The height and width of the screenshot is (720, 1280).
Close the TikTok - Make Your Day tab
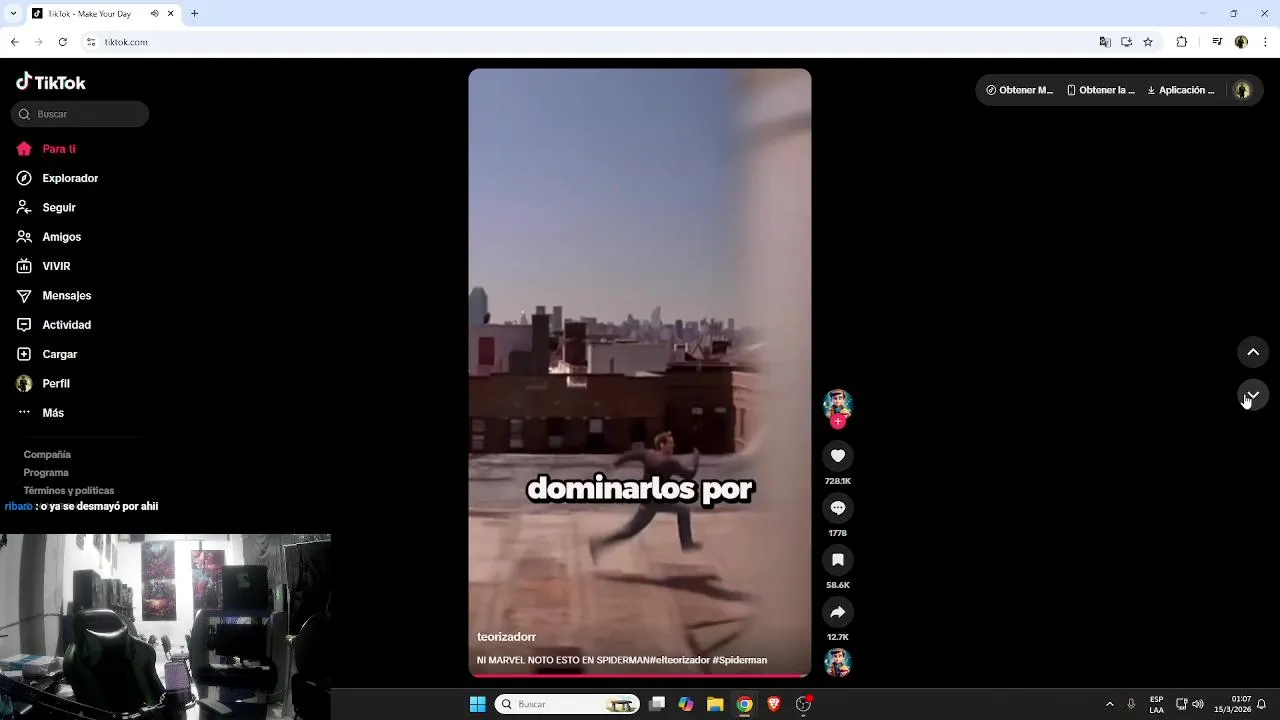[x=171, y=14]
